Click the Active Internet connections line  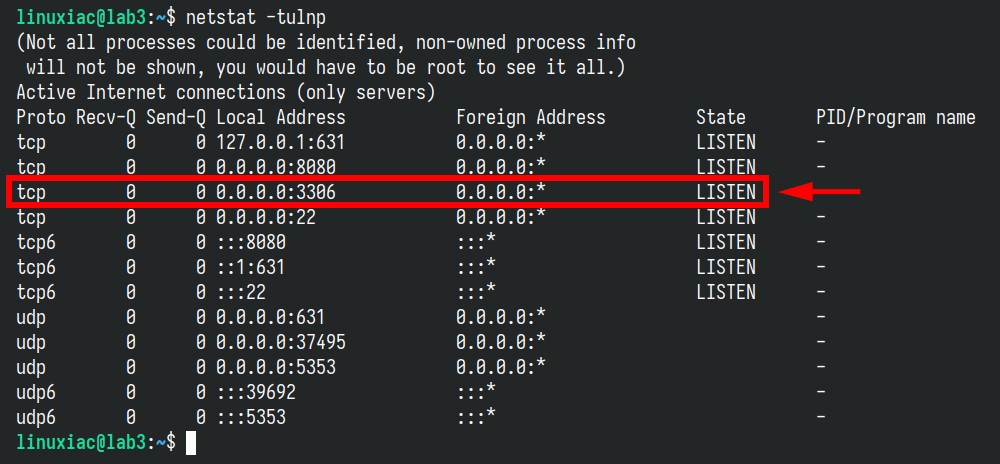pos(226,92)
